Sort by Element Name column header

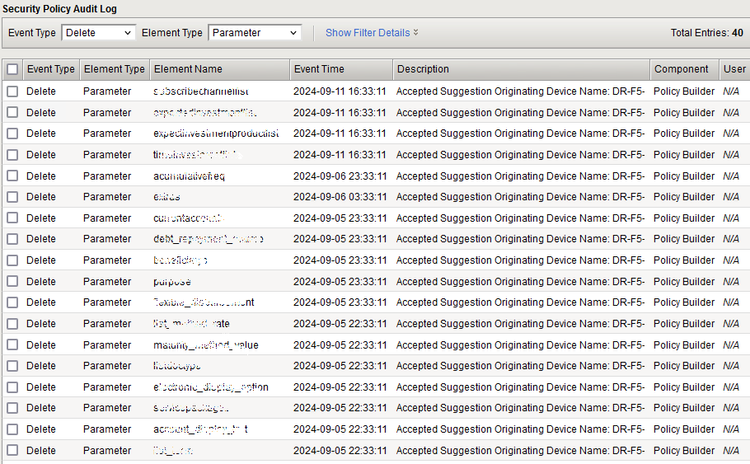[x=220, y=69]
